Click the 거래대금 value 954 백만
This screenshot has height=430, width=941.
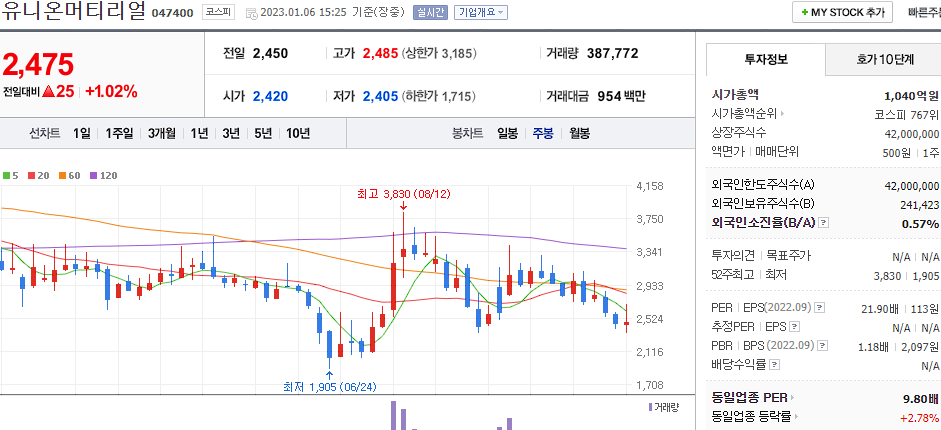pos(621,96)
